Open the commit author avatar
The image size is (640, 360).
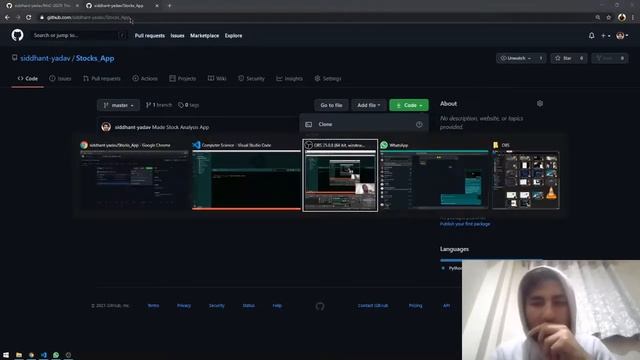(106, 127)
